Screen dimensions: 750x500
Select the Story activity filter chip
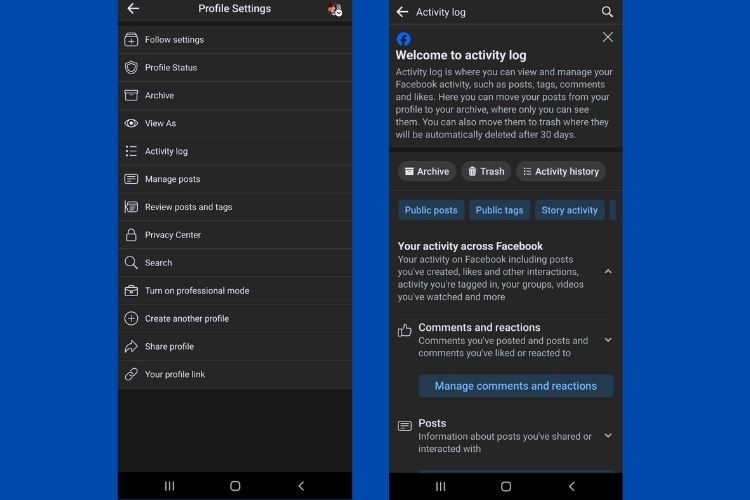point(569,210)
